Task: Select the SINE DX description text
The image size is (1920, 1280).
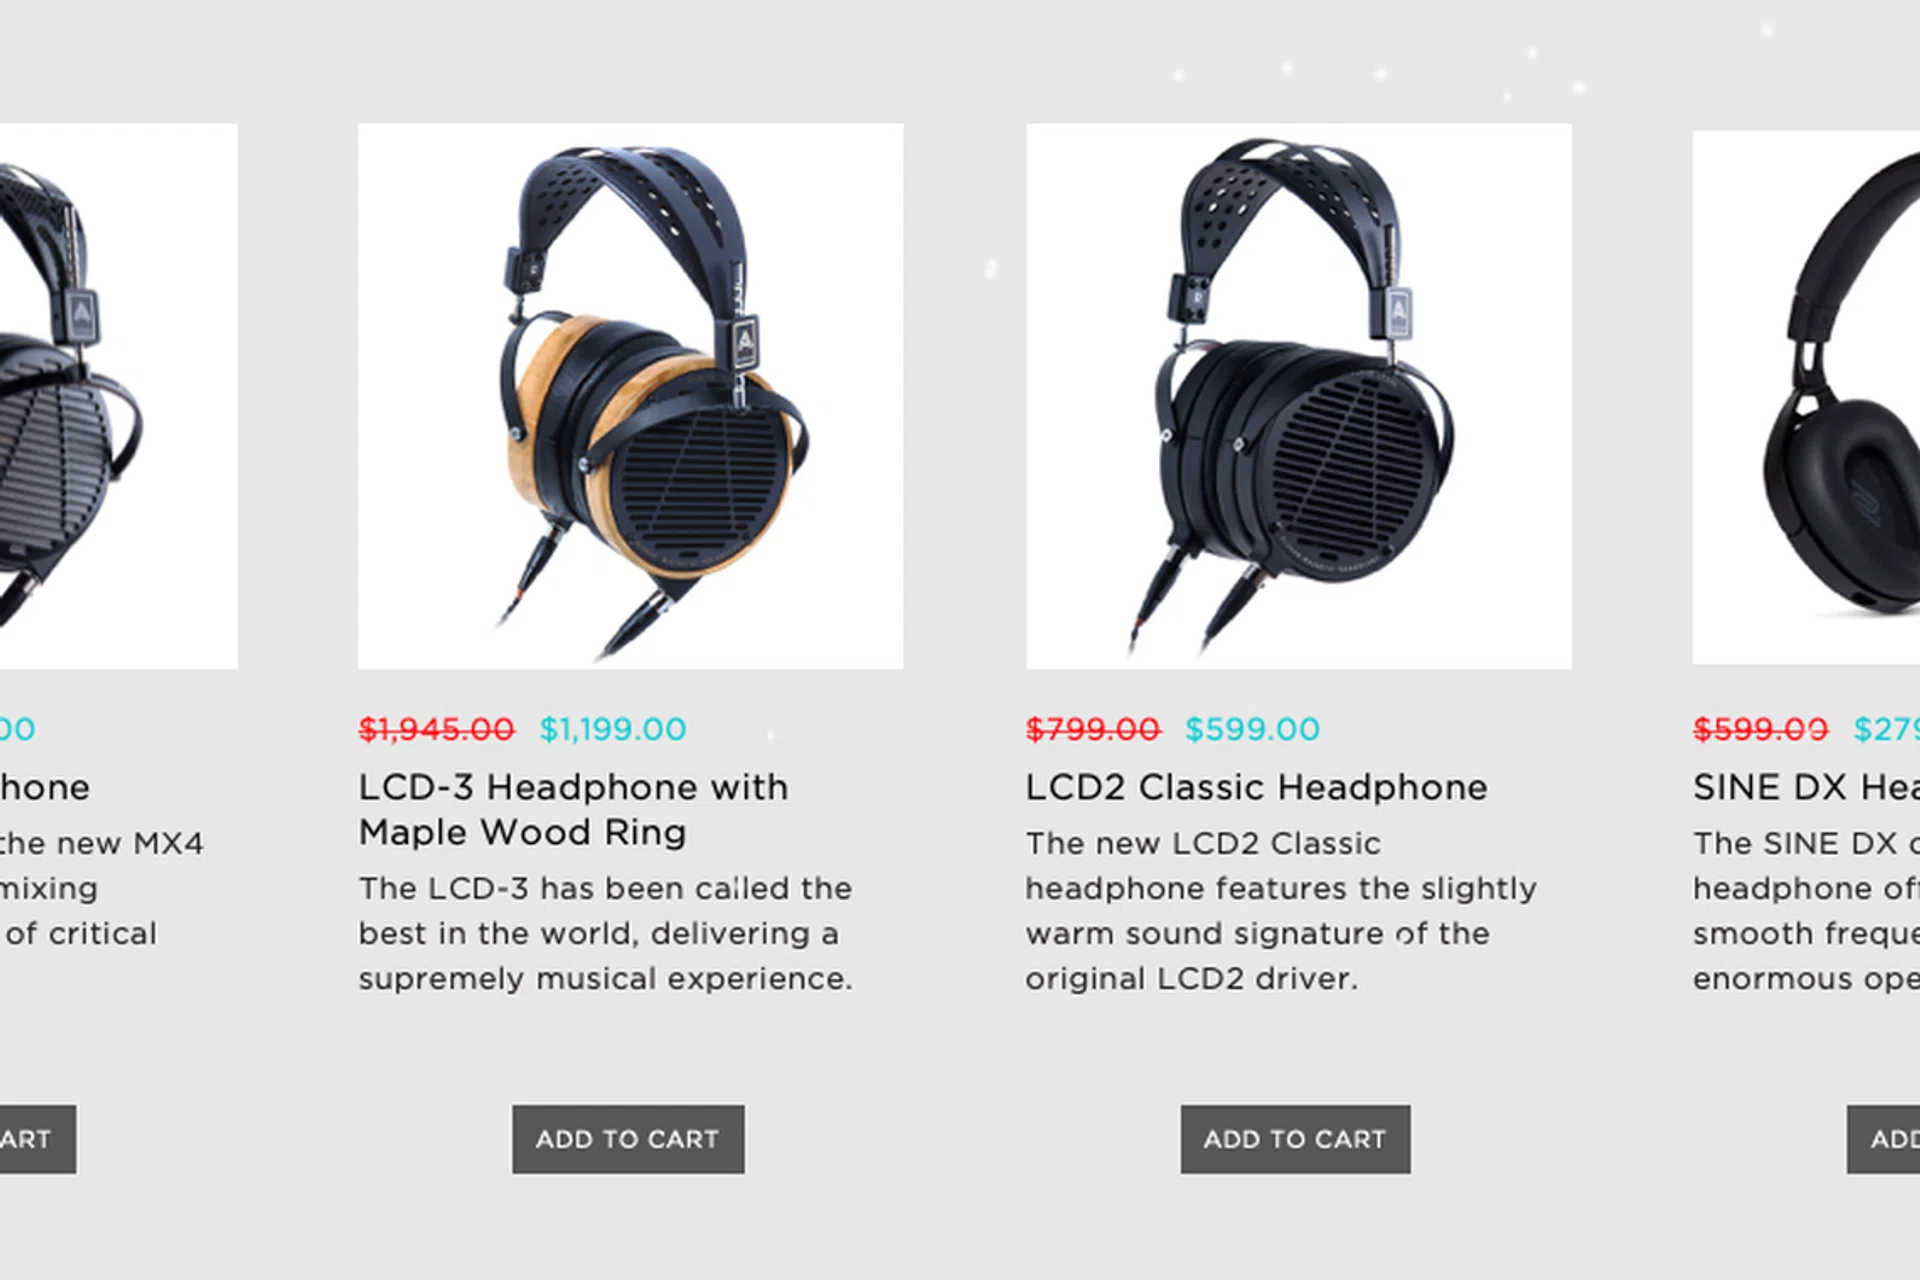Action: click(1806, 910)
